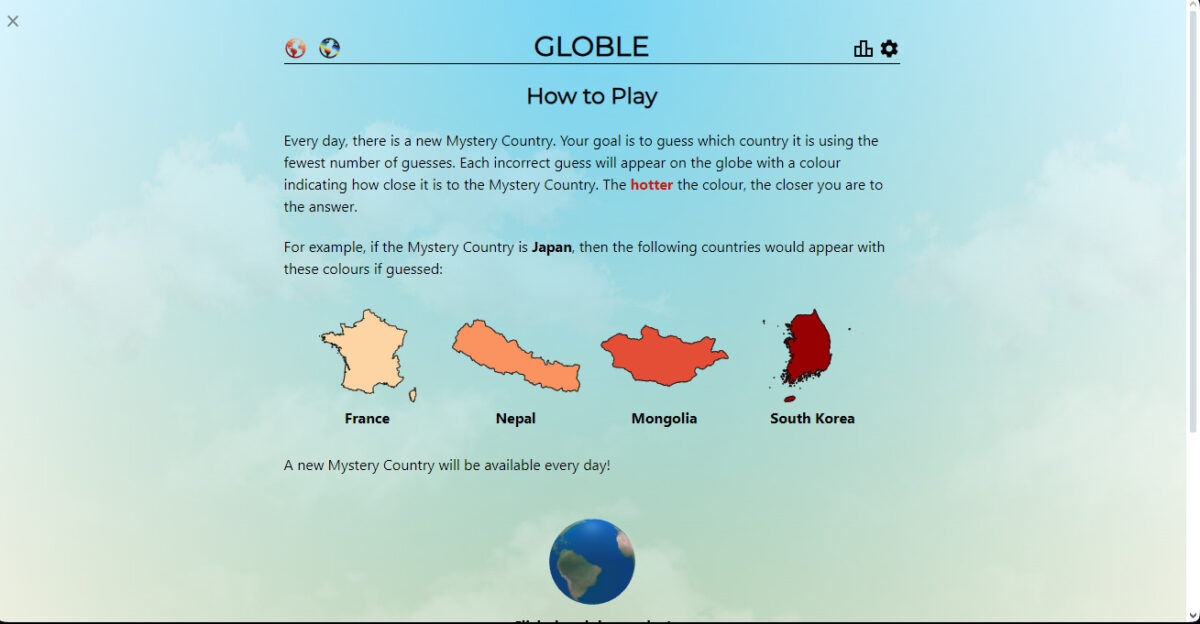This screenshot has height=624, width=1200.
Task: Open statistics via the bar chart icon
Action: 861,47
